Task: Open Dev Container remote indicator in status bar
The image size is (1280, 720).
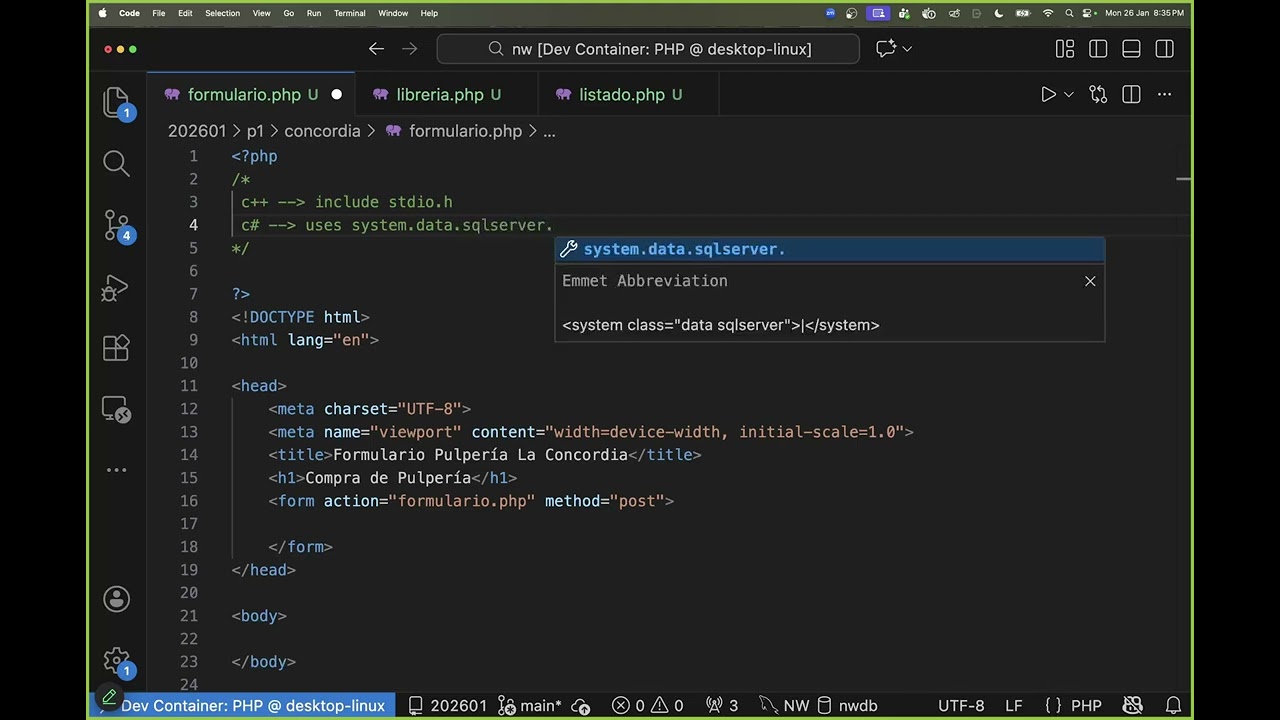Action: [x=244, y=705]
